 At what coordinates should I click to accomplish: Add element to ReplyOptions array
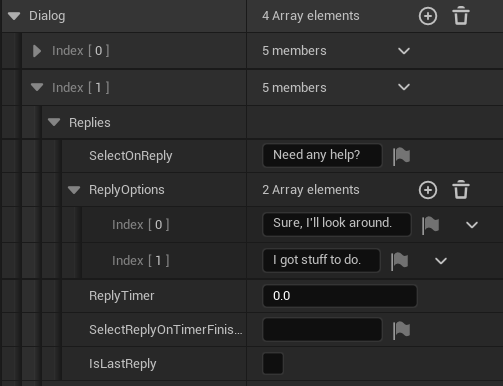[x=428, y=190]
